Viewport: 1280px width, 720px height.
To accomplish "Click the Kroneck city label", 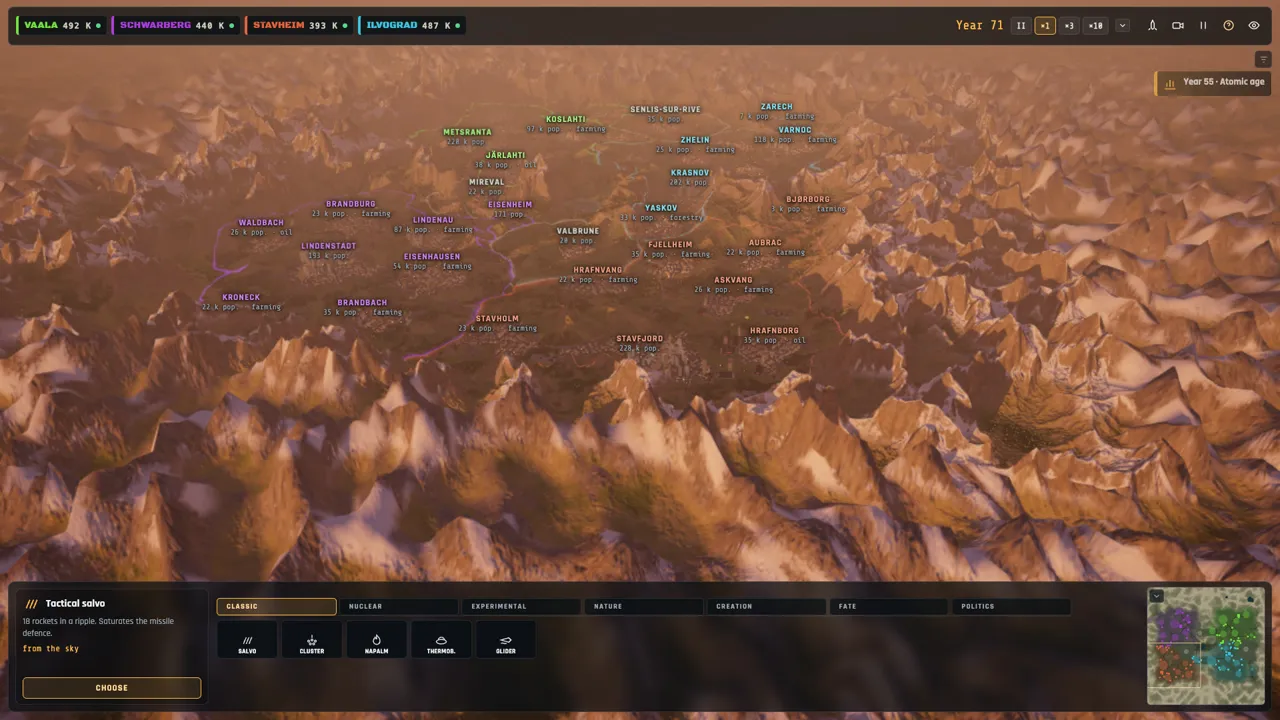I will point(241,297).
